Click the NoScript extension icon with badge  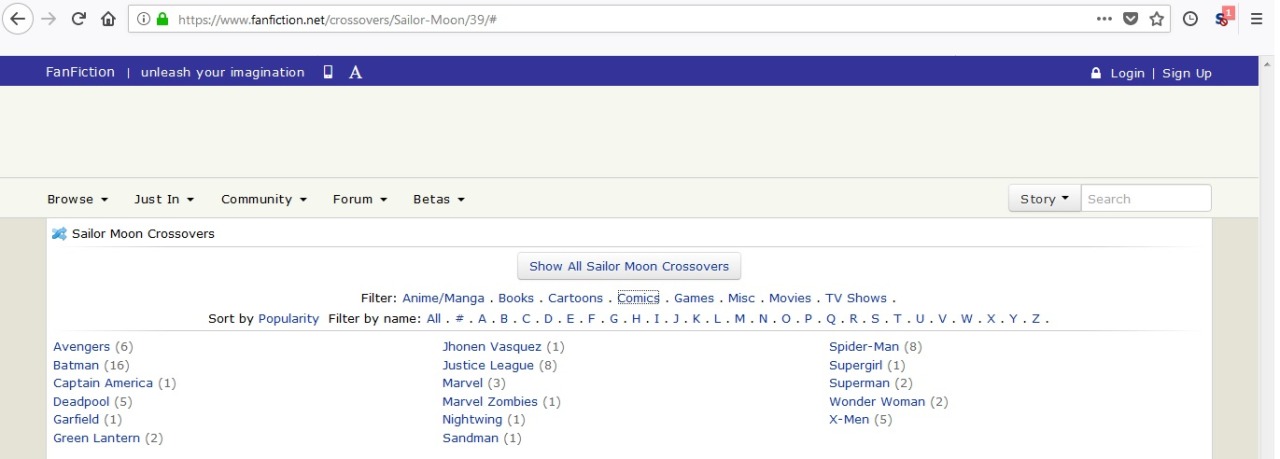(1223, 17)
